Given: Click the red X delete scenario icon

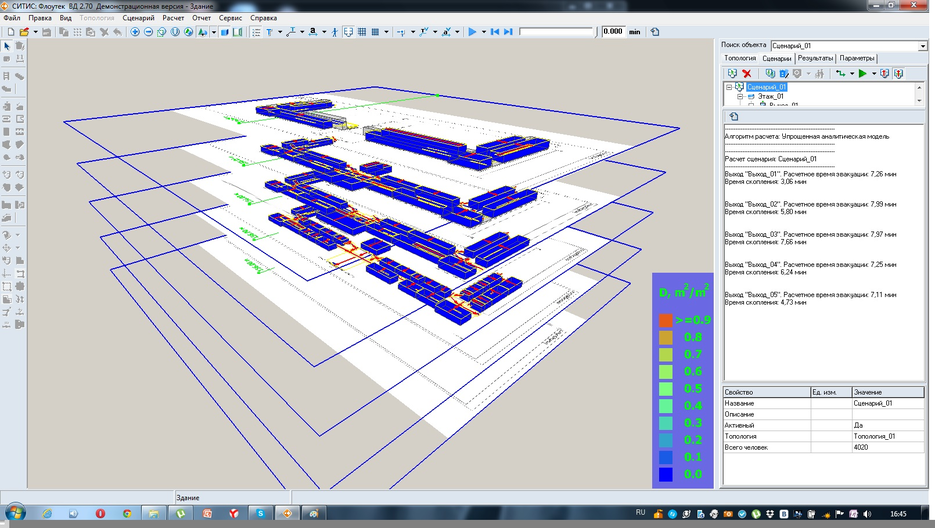Looking at the screenshot, I should coord(747,73).
